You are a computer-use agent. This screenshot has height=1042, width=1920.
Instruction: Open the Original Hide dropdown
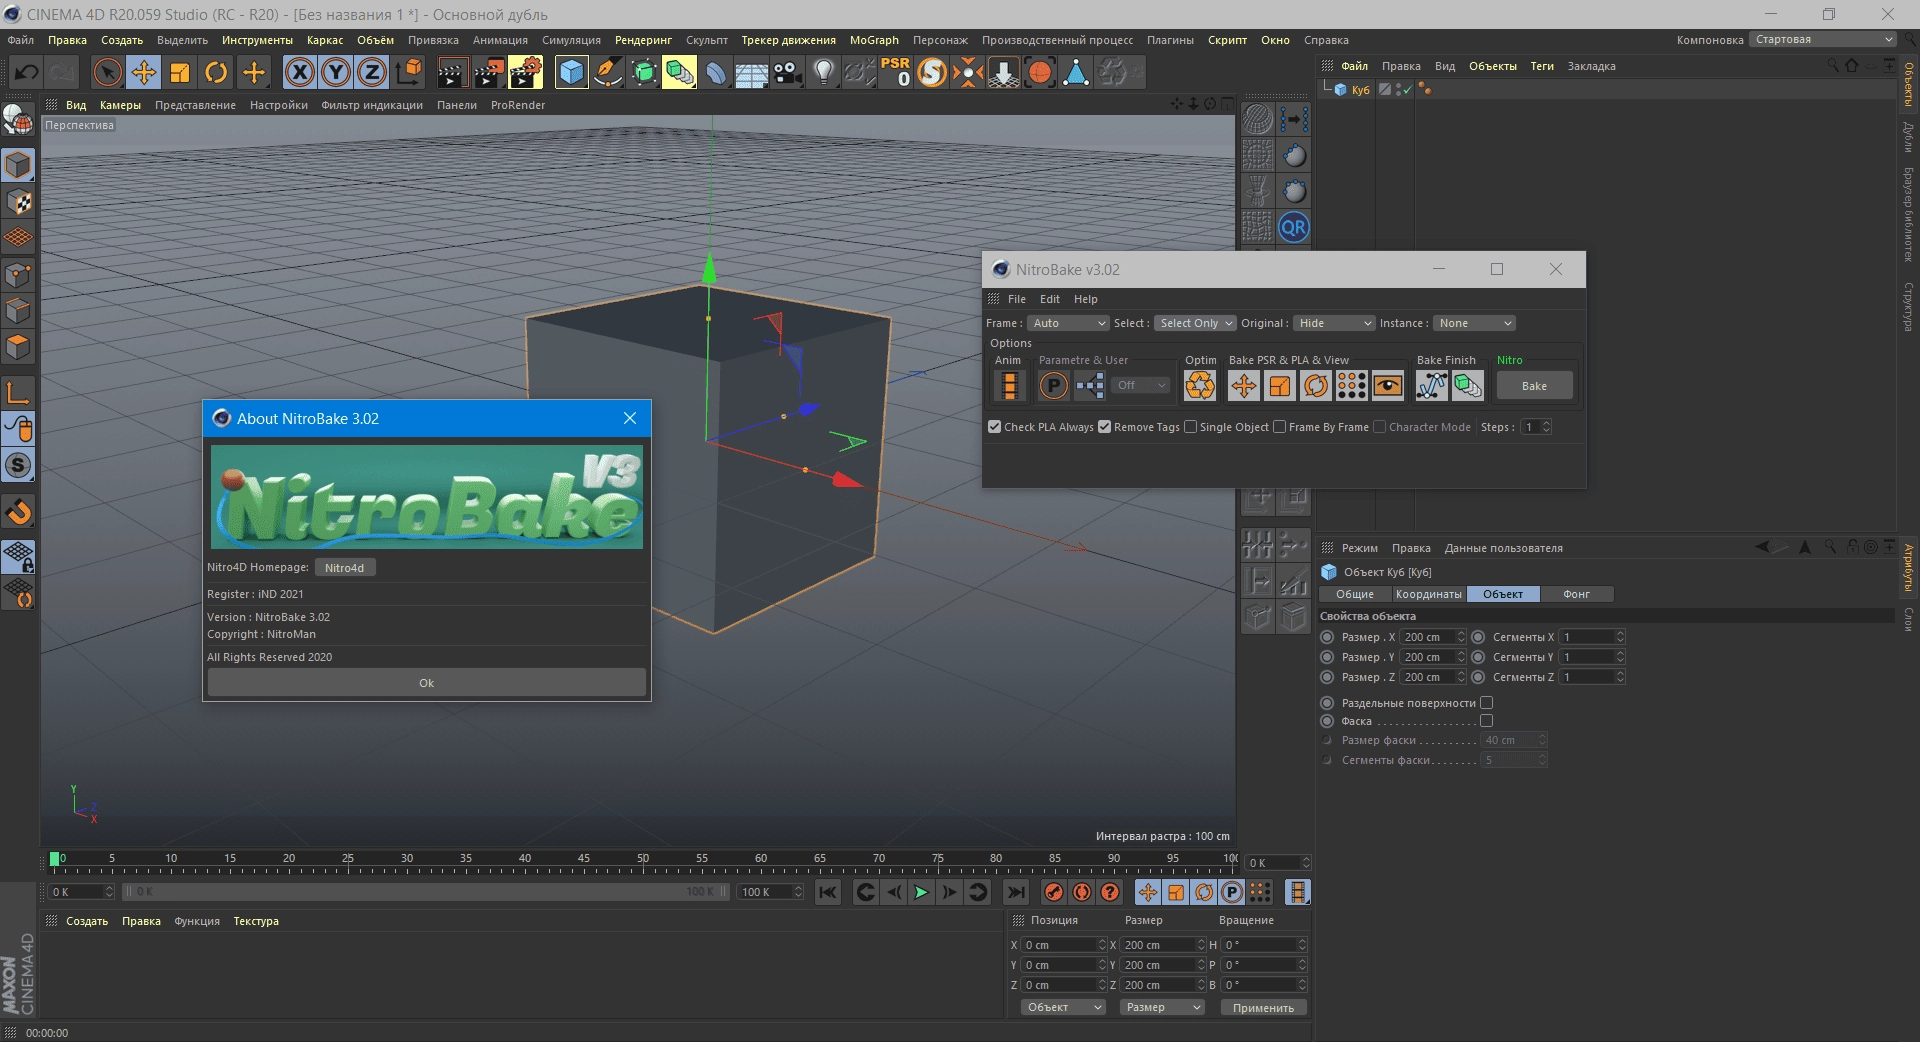pyautogui.click(x=1334, y=323)
